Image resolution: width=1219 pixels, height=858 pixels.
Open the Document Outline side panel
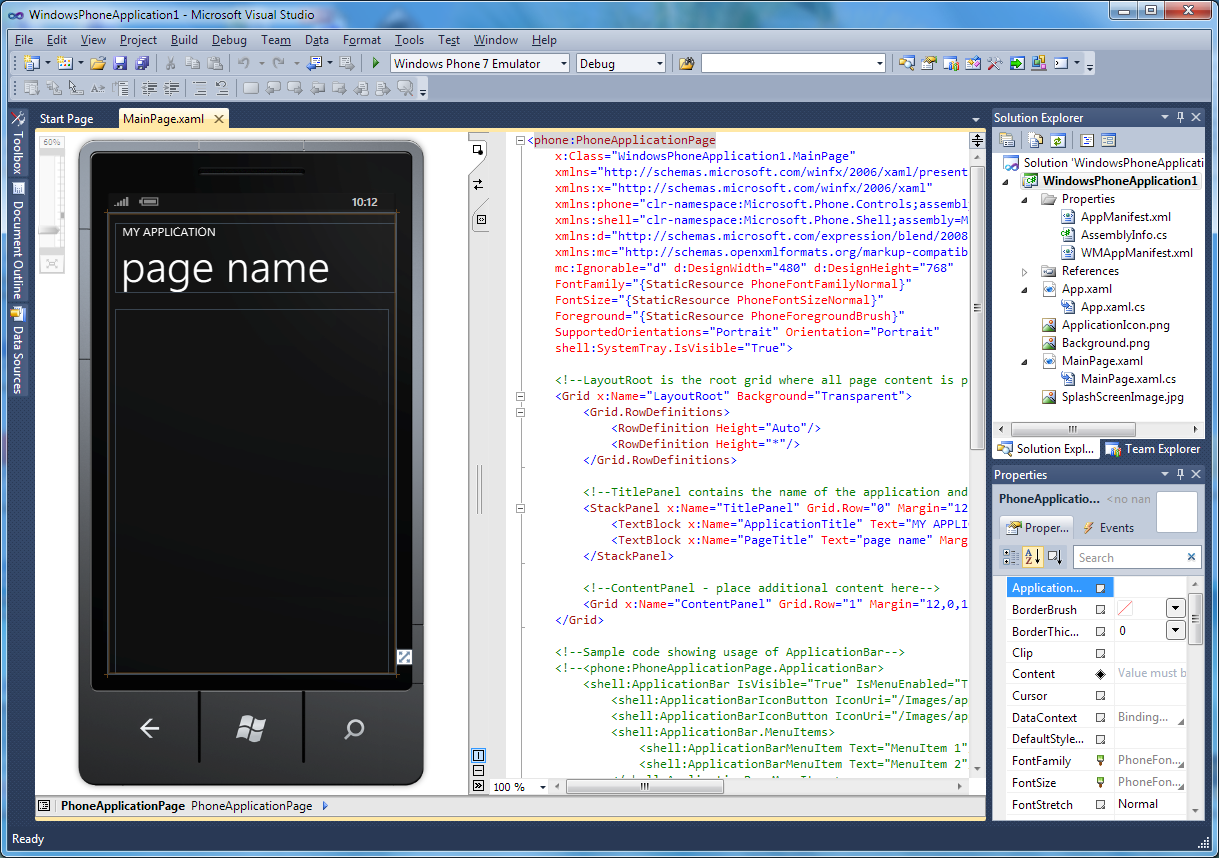click(x=17, y=240)
